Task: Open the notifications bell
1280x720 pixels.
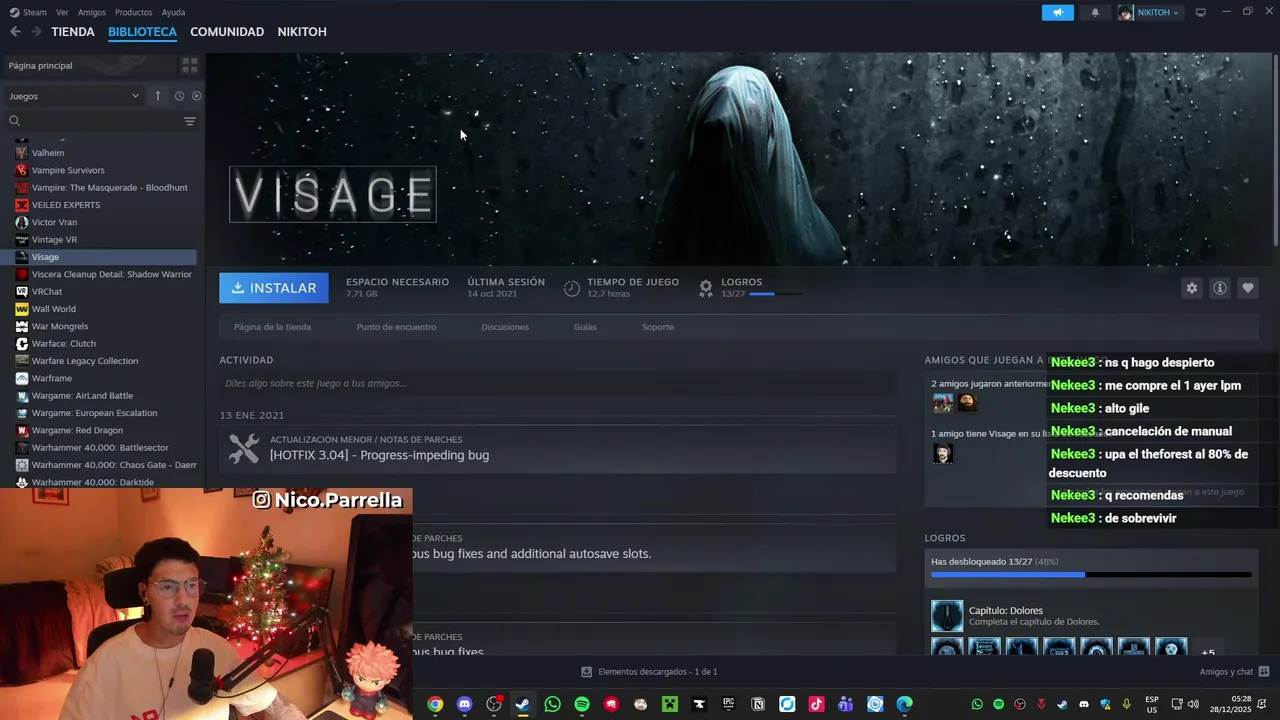Action: pos(1095,13)
